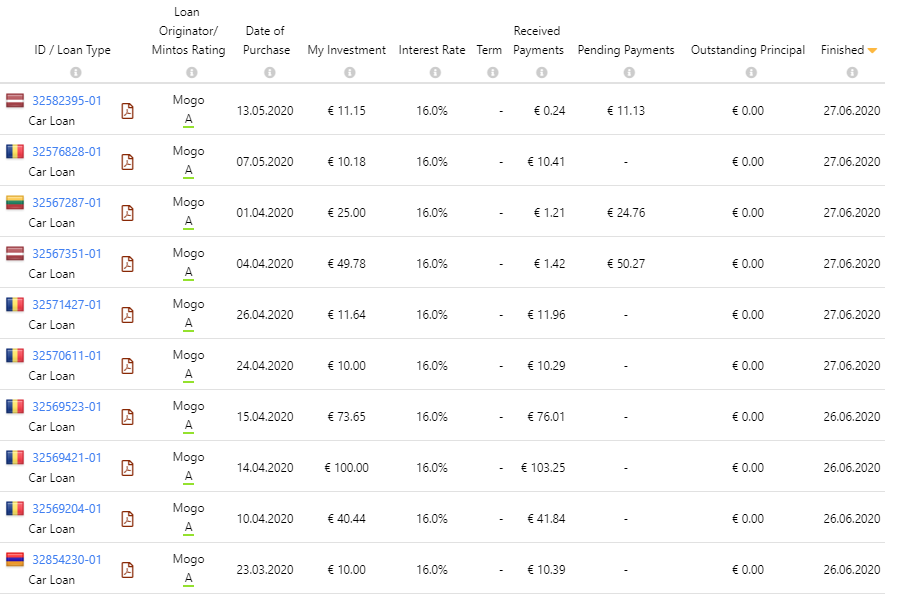This screenshot has height=600, width=909.
Task: Open PDF agreement for loan 32569421-01
Action: tap(127, 468)
